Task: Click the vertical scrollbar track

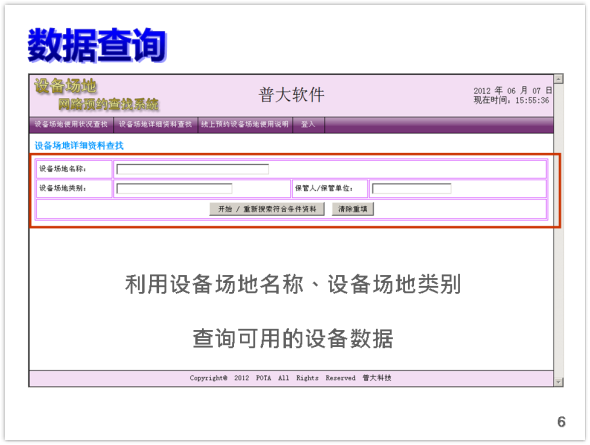Action: [558, 230]
